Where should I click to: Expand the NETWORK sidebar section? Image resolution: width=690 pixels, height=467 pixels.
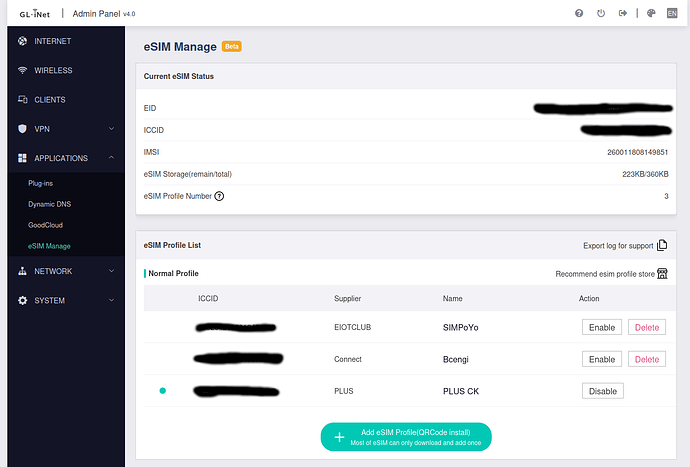(62, 271)
